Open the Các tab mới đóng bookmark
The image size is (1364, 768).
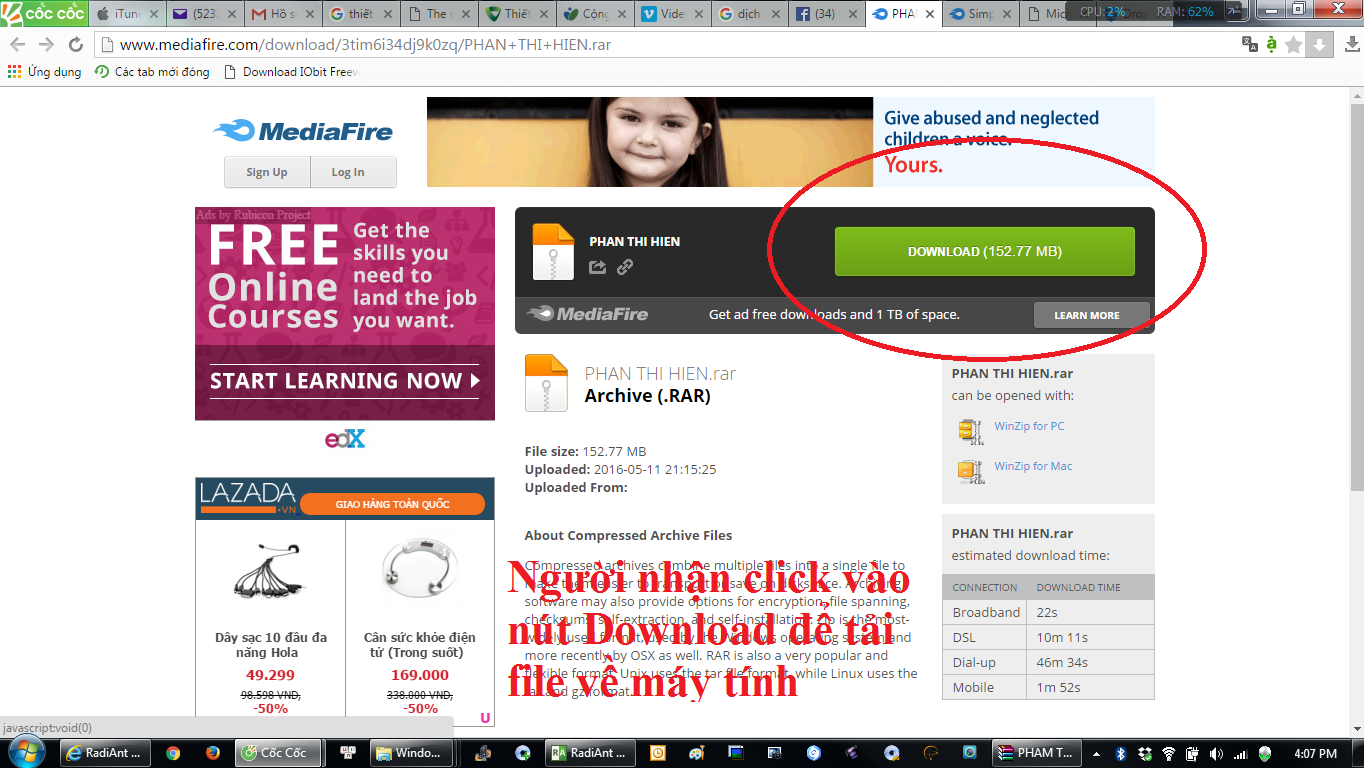tap(152, 72)
